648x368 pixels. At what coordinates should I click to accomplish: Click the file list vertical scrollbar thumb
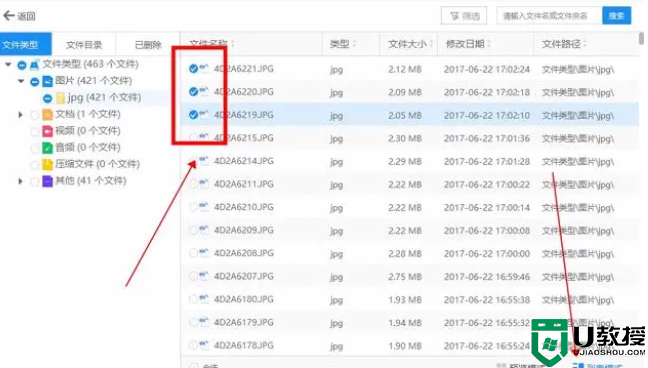pyautogui.click(x=641, y=38)
